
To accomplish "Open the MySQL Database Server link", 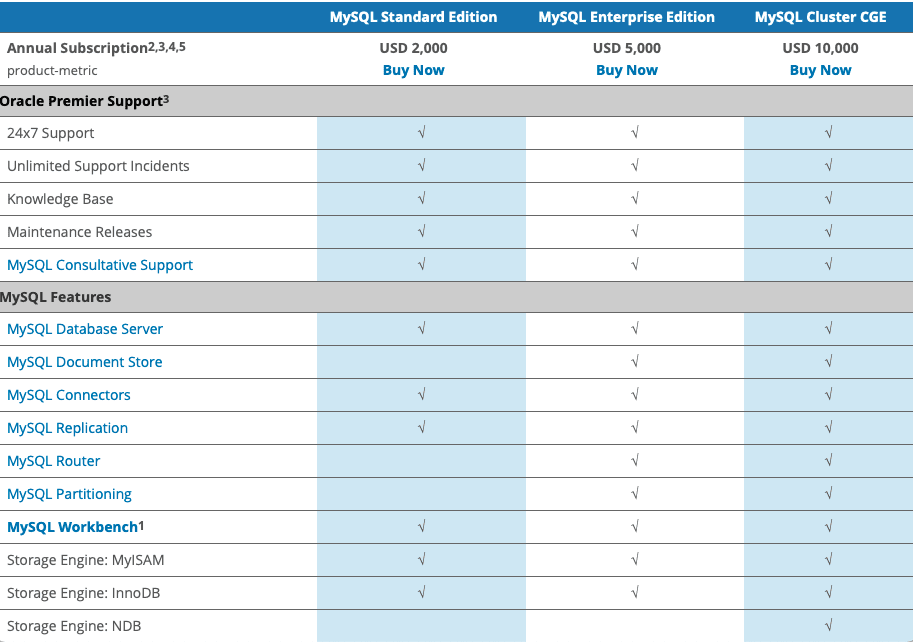I will 84,329.
